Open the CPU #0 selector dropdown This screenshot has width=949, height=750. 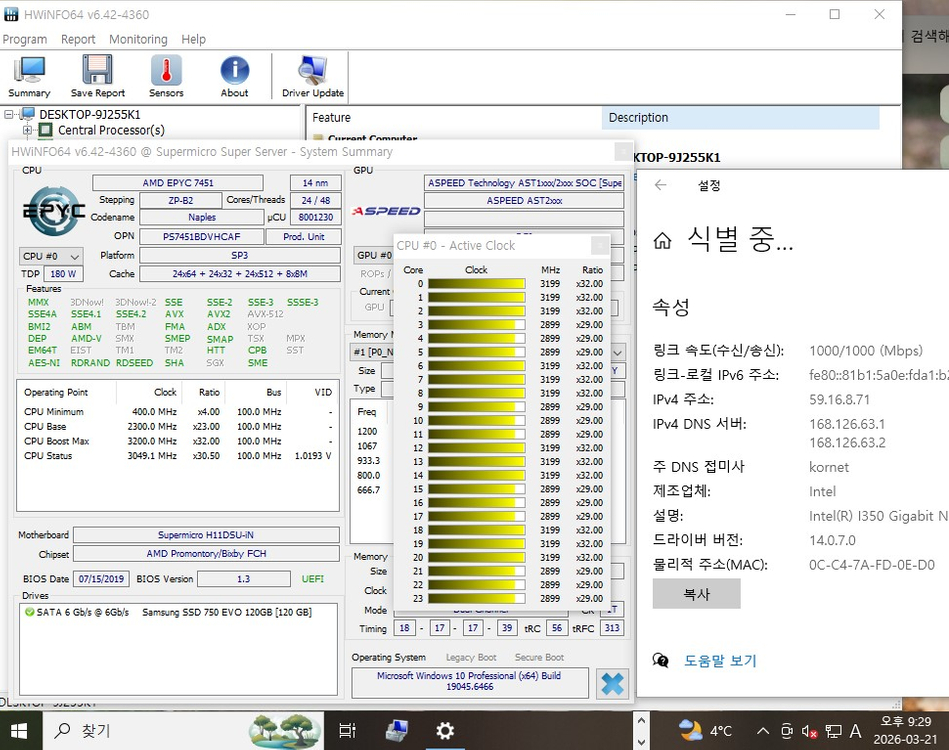[51, 256]
